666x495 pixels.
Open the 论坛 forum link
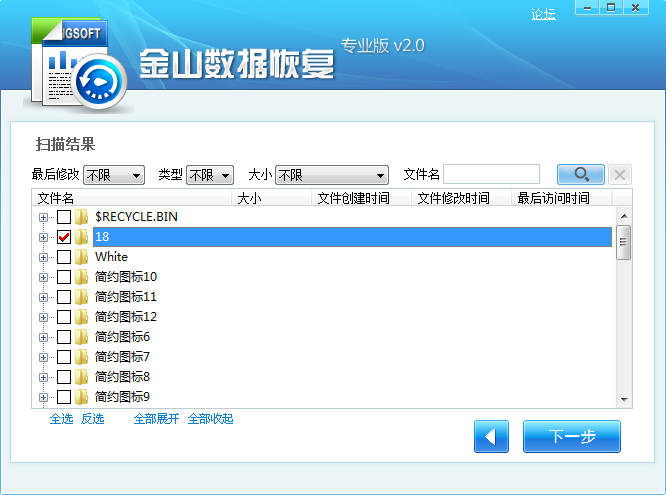(x=543, y=14)
